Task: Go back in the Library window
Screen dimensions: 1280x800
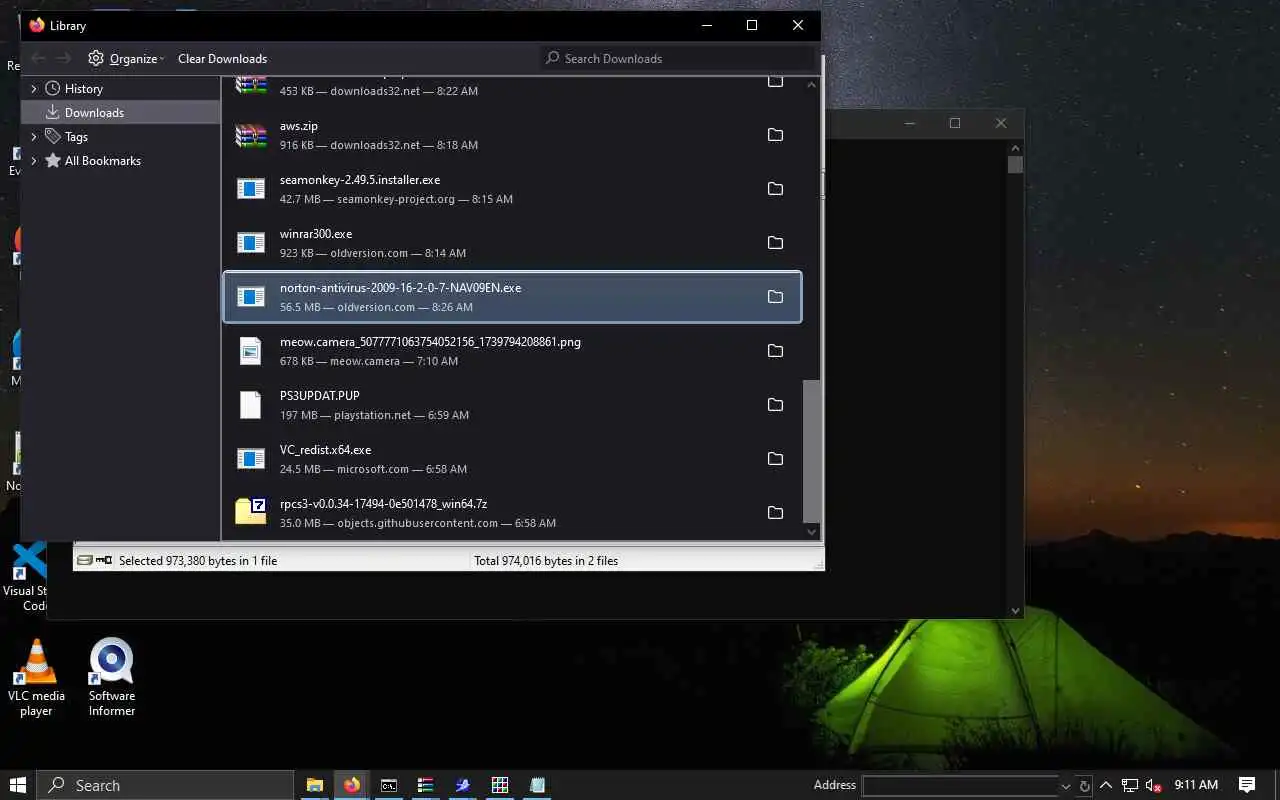Action: [38, 58]
